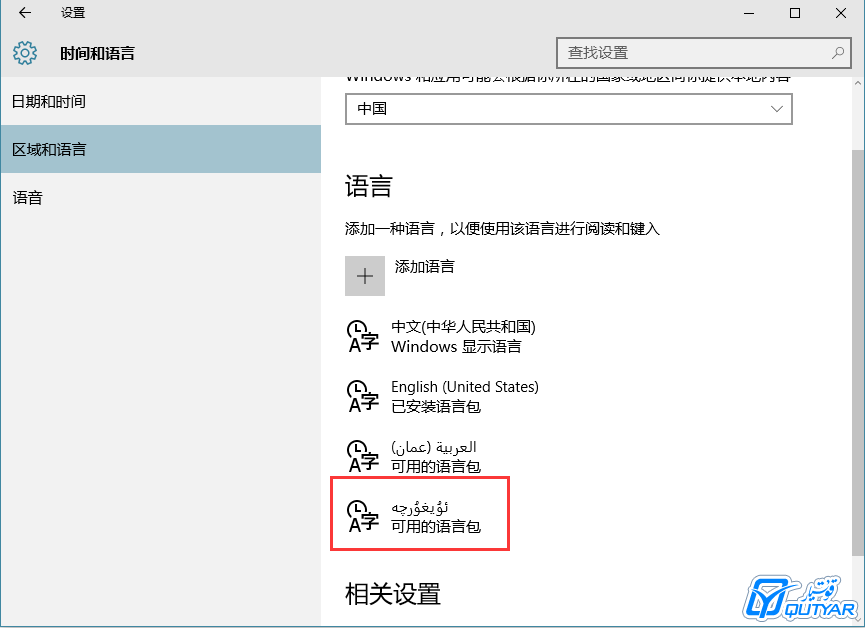Click the Uyghur language icon
Image resolution: width=865 pixels, height=628 pixels.
click(363, 517)
